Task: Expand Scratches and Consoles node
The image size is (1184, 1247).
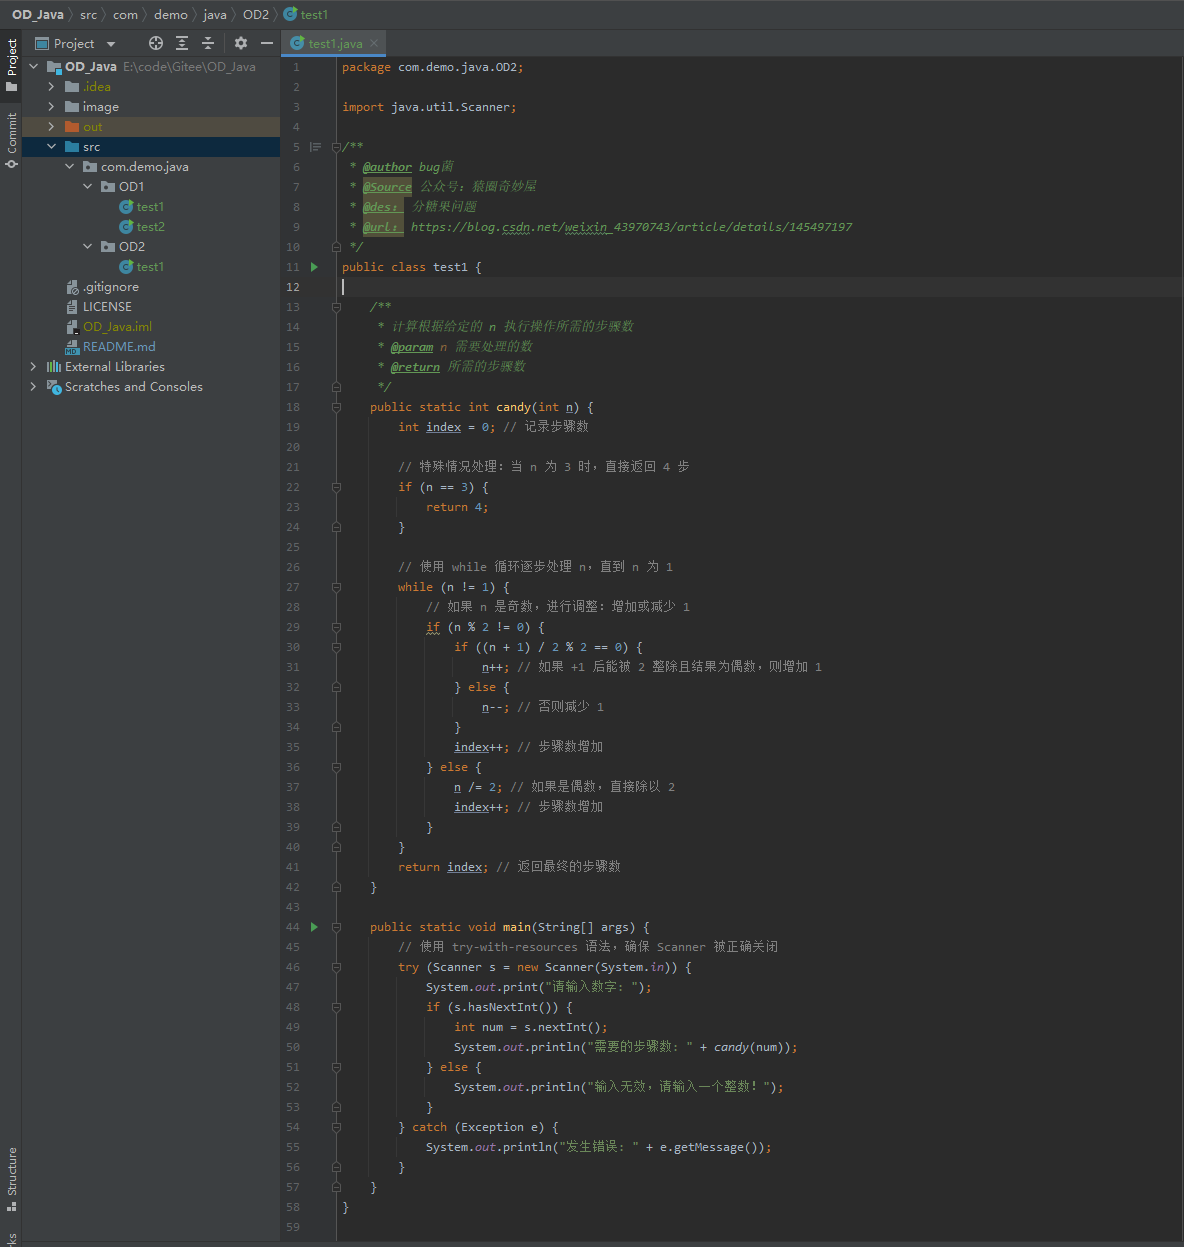Action: (x=33, y=387)
